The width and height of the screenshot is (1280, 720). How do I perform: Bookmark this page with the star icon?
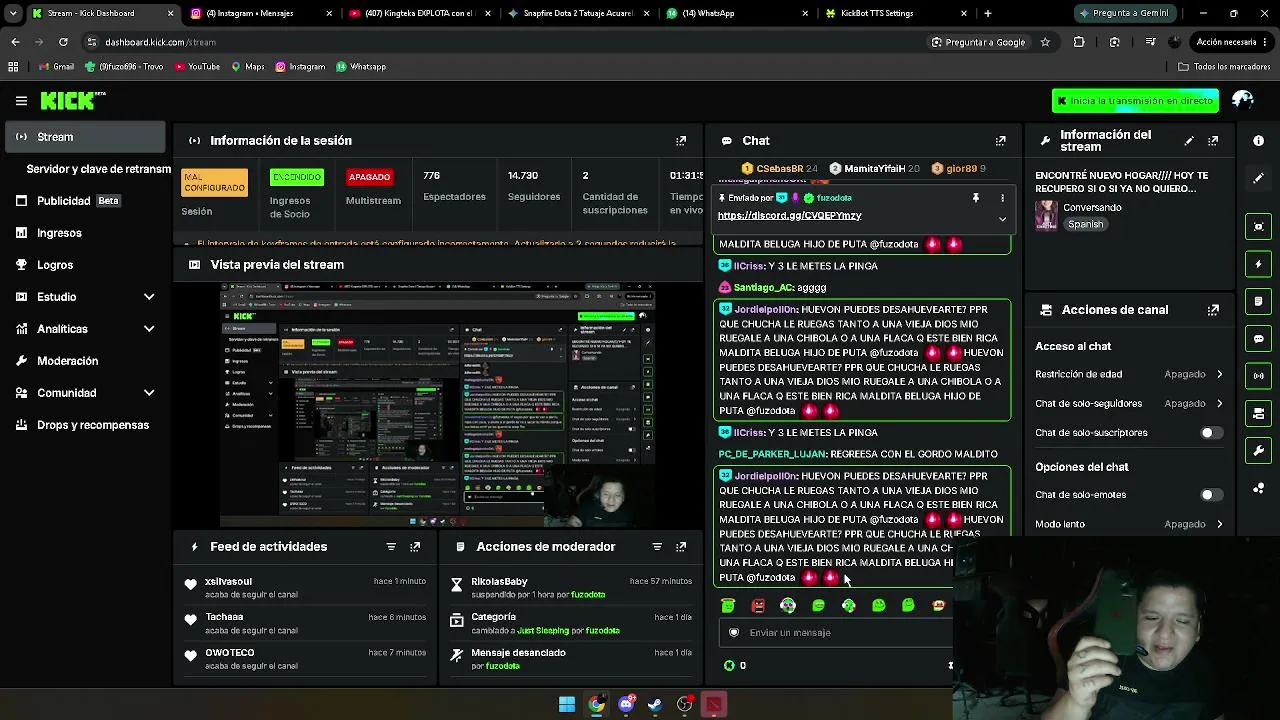tap(1045, 42)
